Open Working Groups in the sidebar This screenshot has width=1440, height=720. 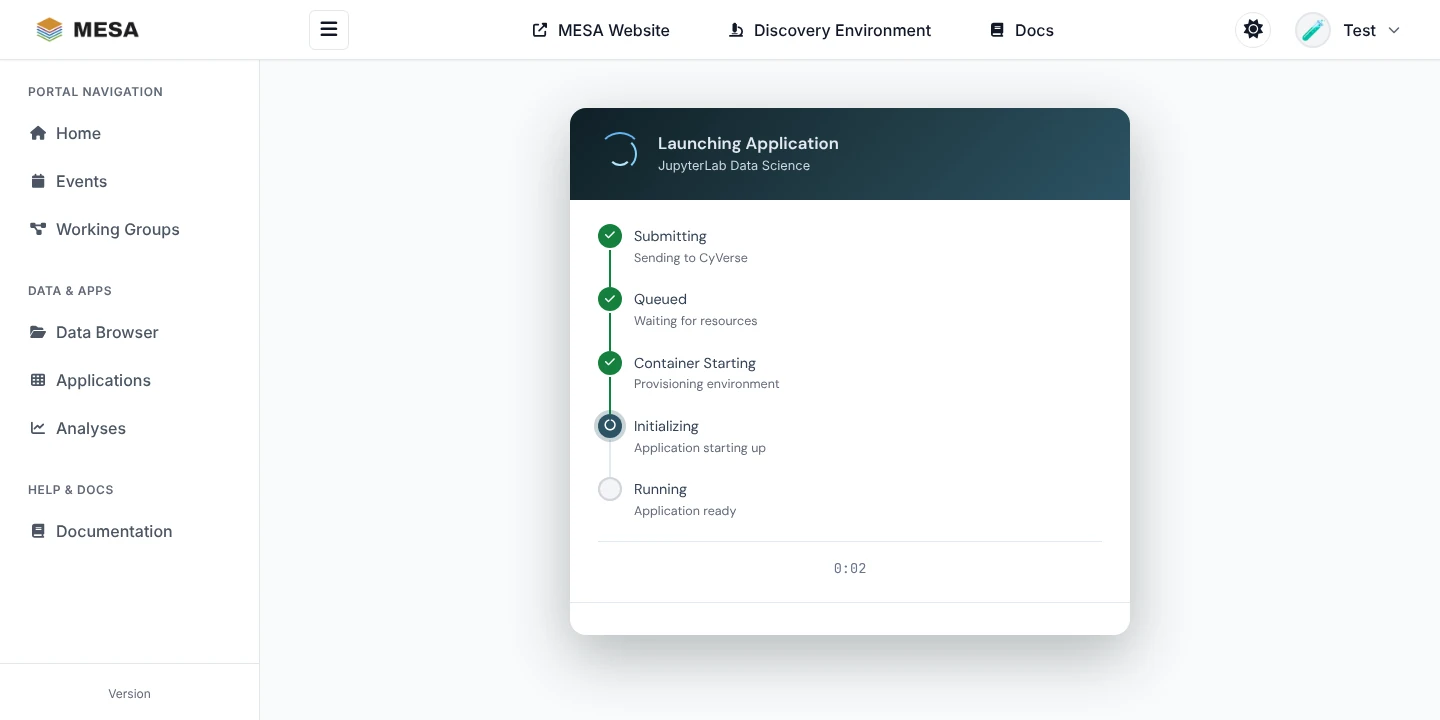(130, 229)
